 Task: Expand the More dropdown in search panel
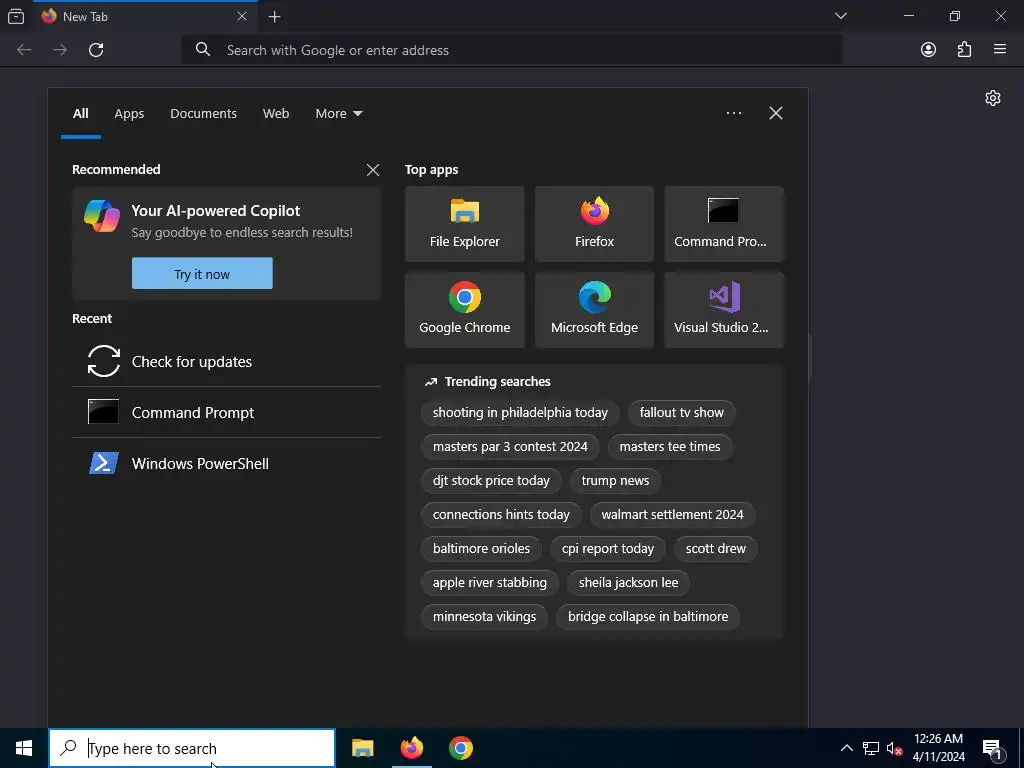click(338, 114)
